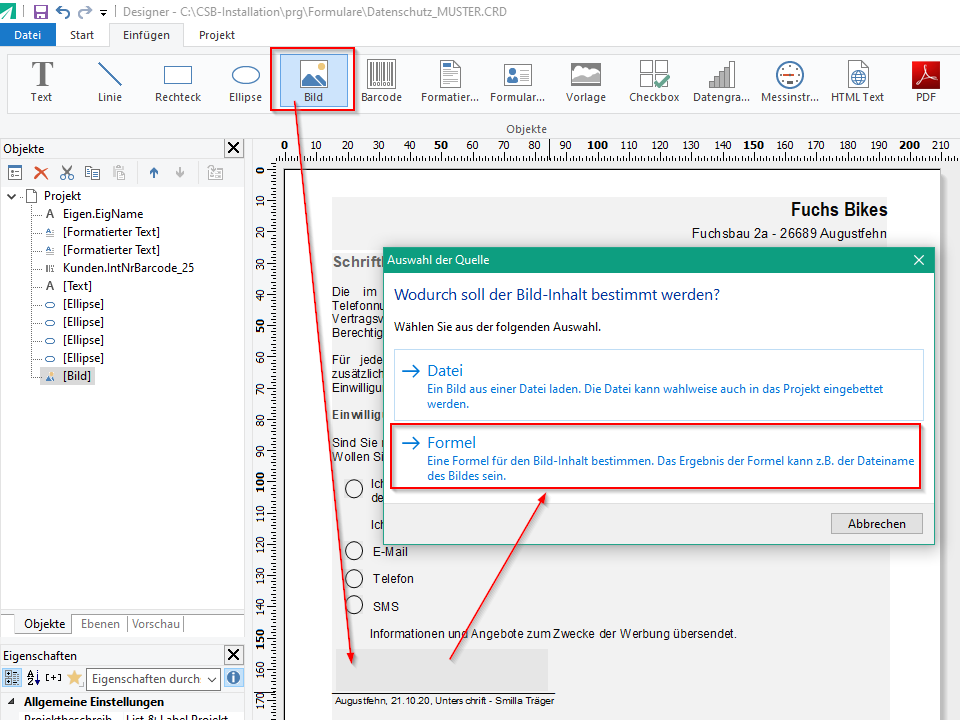The height and width of the screenshot is (720, 960).
Task: Click the 'Informationen und Angebote' text line
Action: (x=553, y=634)
